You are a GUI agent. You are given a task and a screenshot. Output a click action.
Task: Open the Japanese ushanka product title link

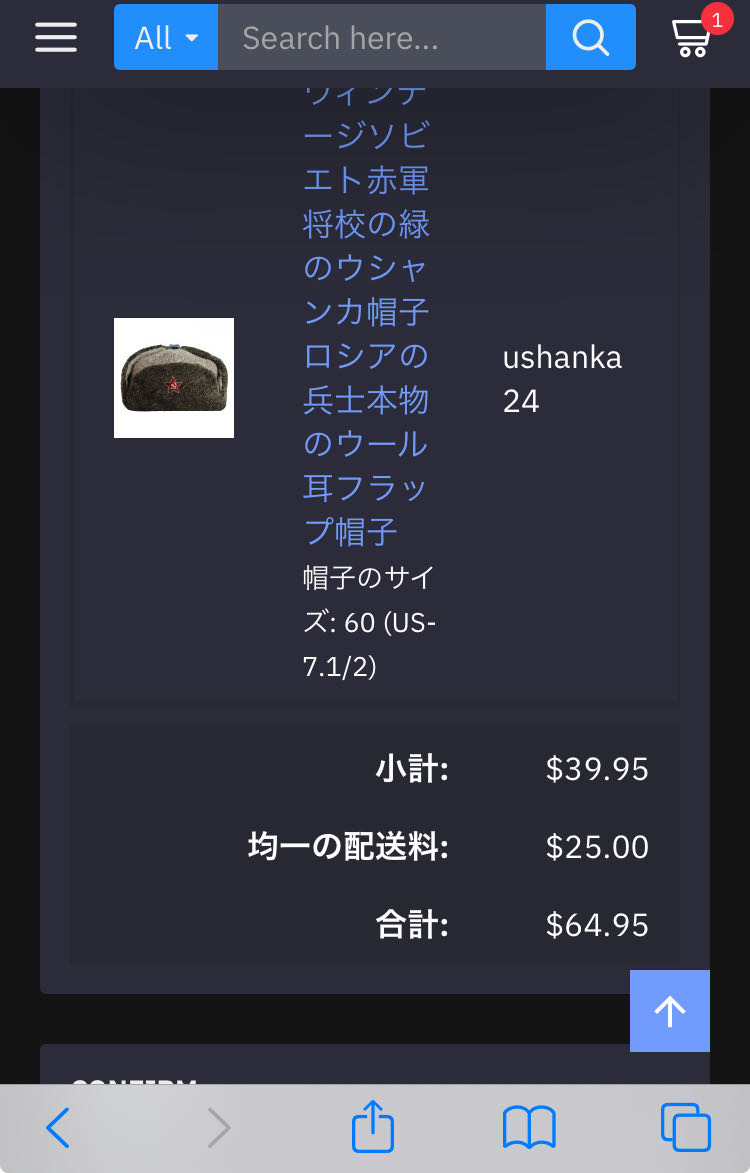pos(366,312)
